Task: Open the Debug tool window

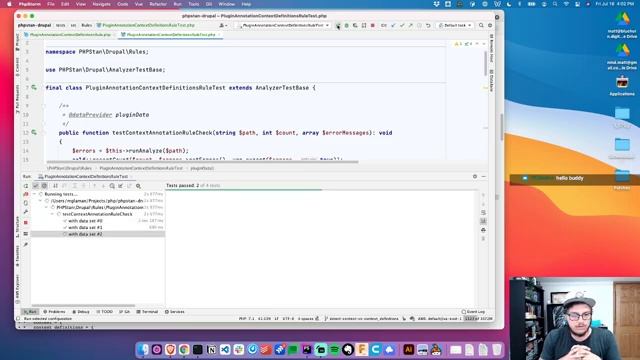Action: (81, 311)
